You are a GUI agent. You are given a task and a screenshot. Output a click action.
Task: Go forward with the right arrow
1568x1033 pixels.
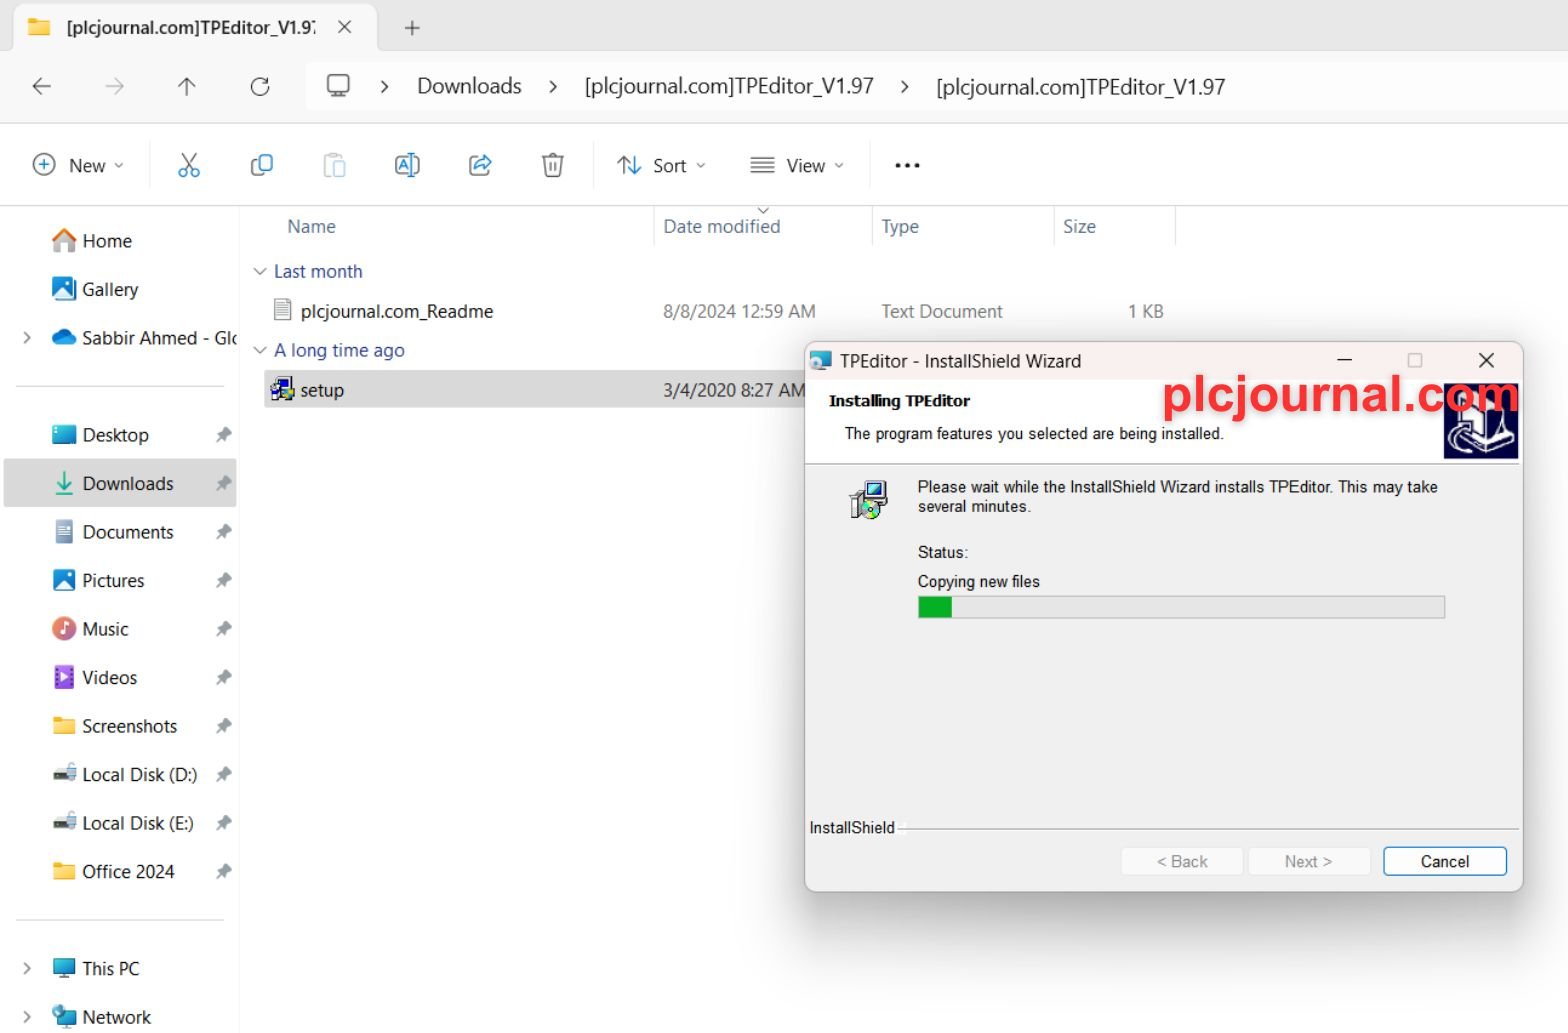(115, 86)
